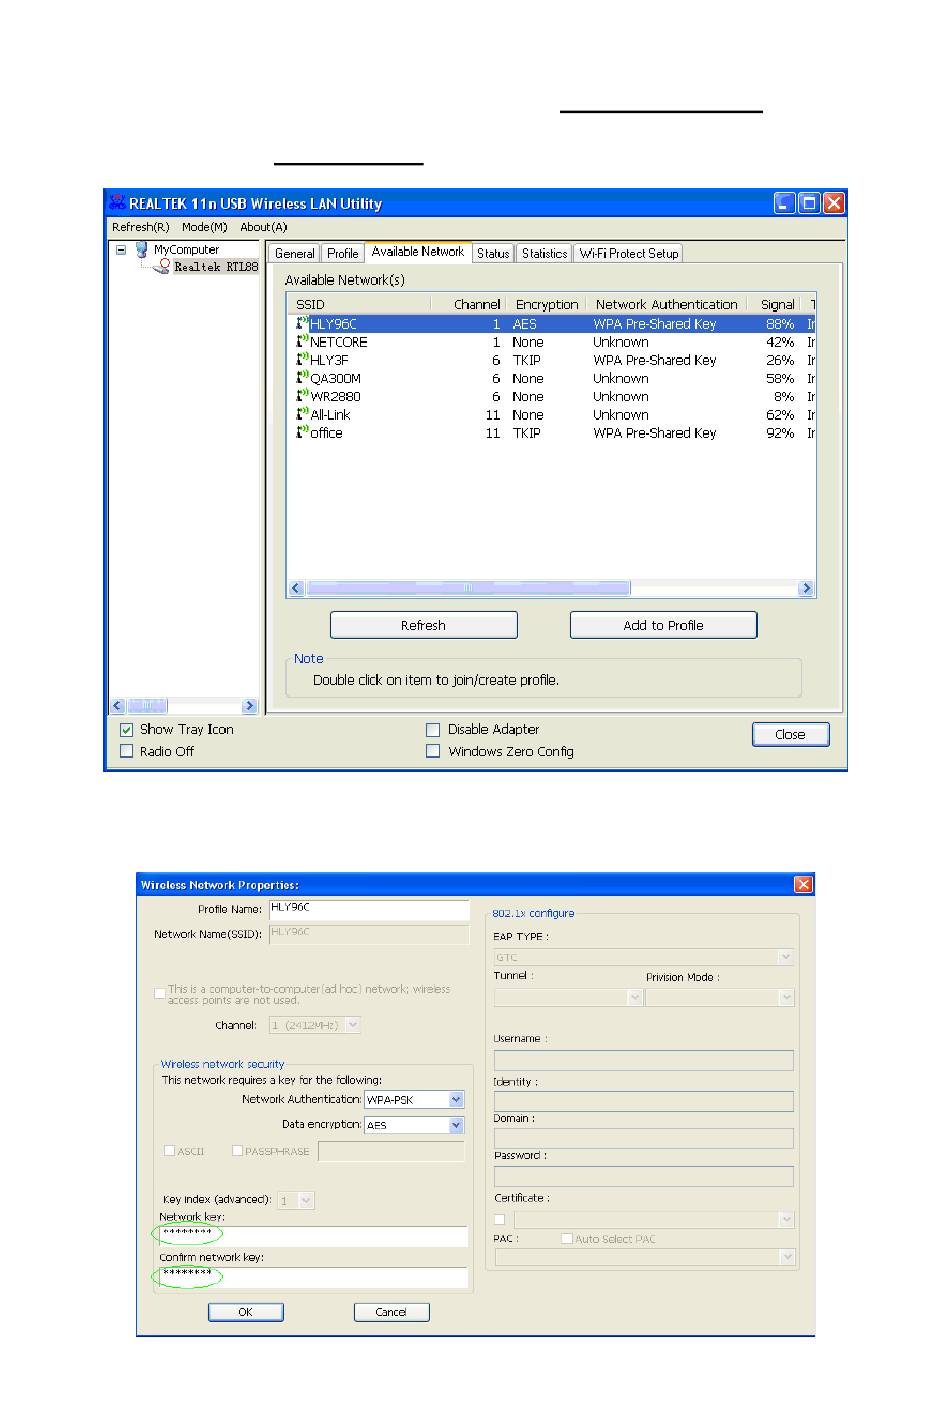
Task: Click the signal icon beside WR2880
Action: [x=302, y=396]
